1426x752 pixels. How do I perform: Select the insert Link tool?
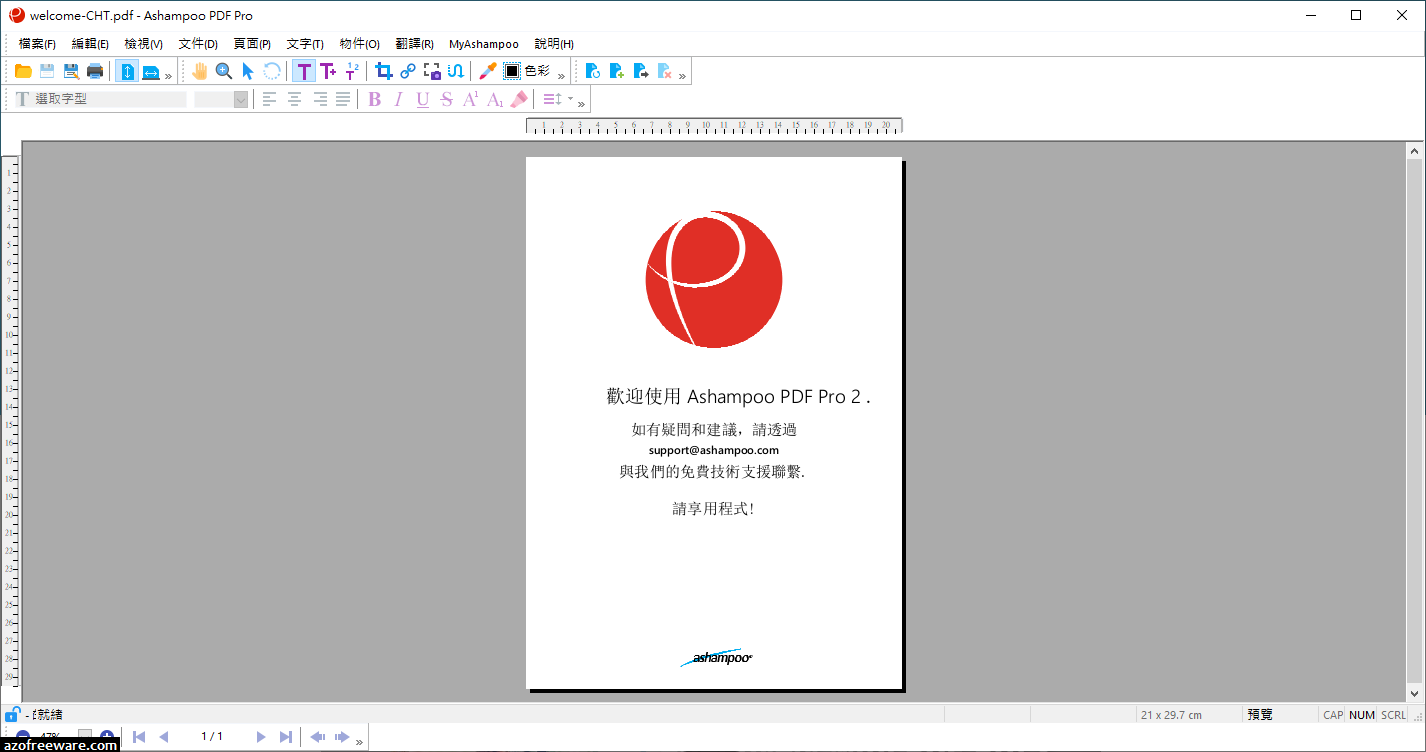407,71
